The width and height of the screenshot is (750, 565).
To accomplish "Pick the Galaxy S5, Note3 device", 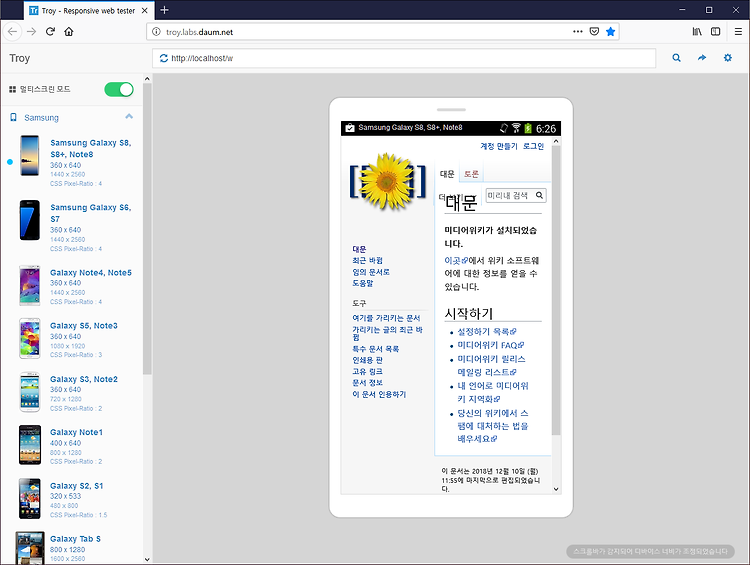I will [x=84, y=326].
